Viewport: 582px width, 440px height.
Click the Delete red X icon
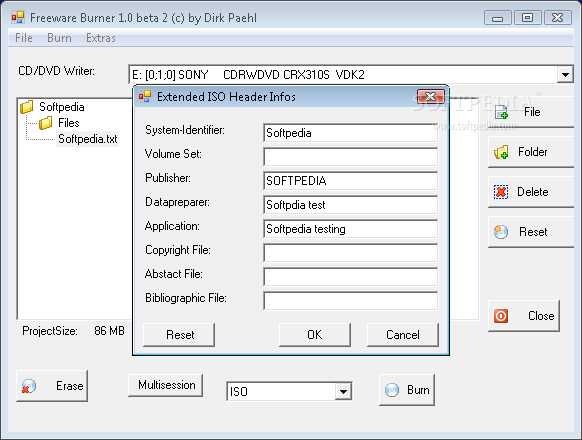tap(501, 192)
